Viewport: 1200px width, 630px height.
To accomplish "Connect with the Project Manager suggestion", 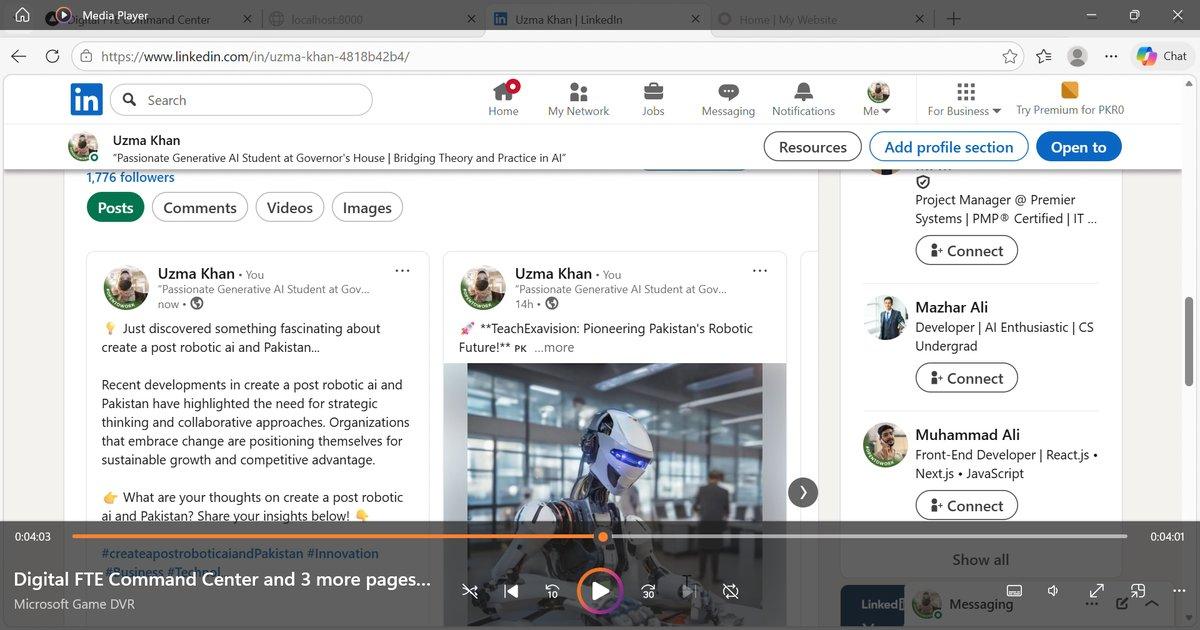I will [x=966, y=251].
